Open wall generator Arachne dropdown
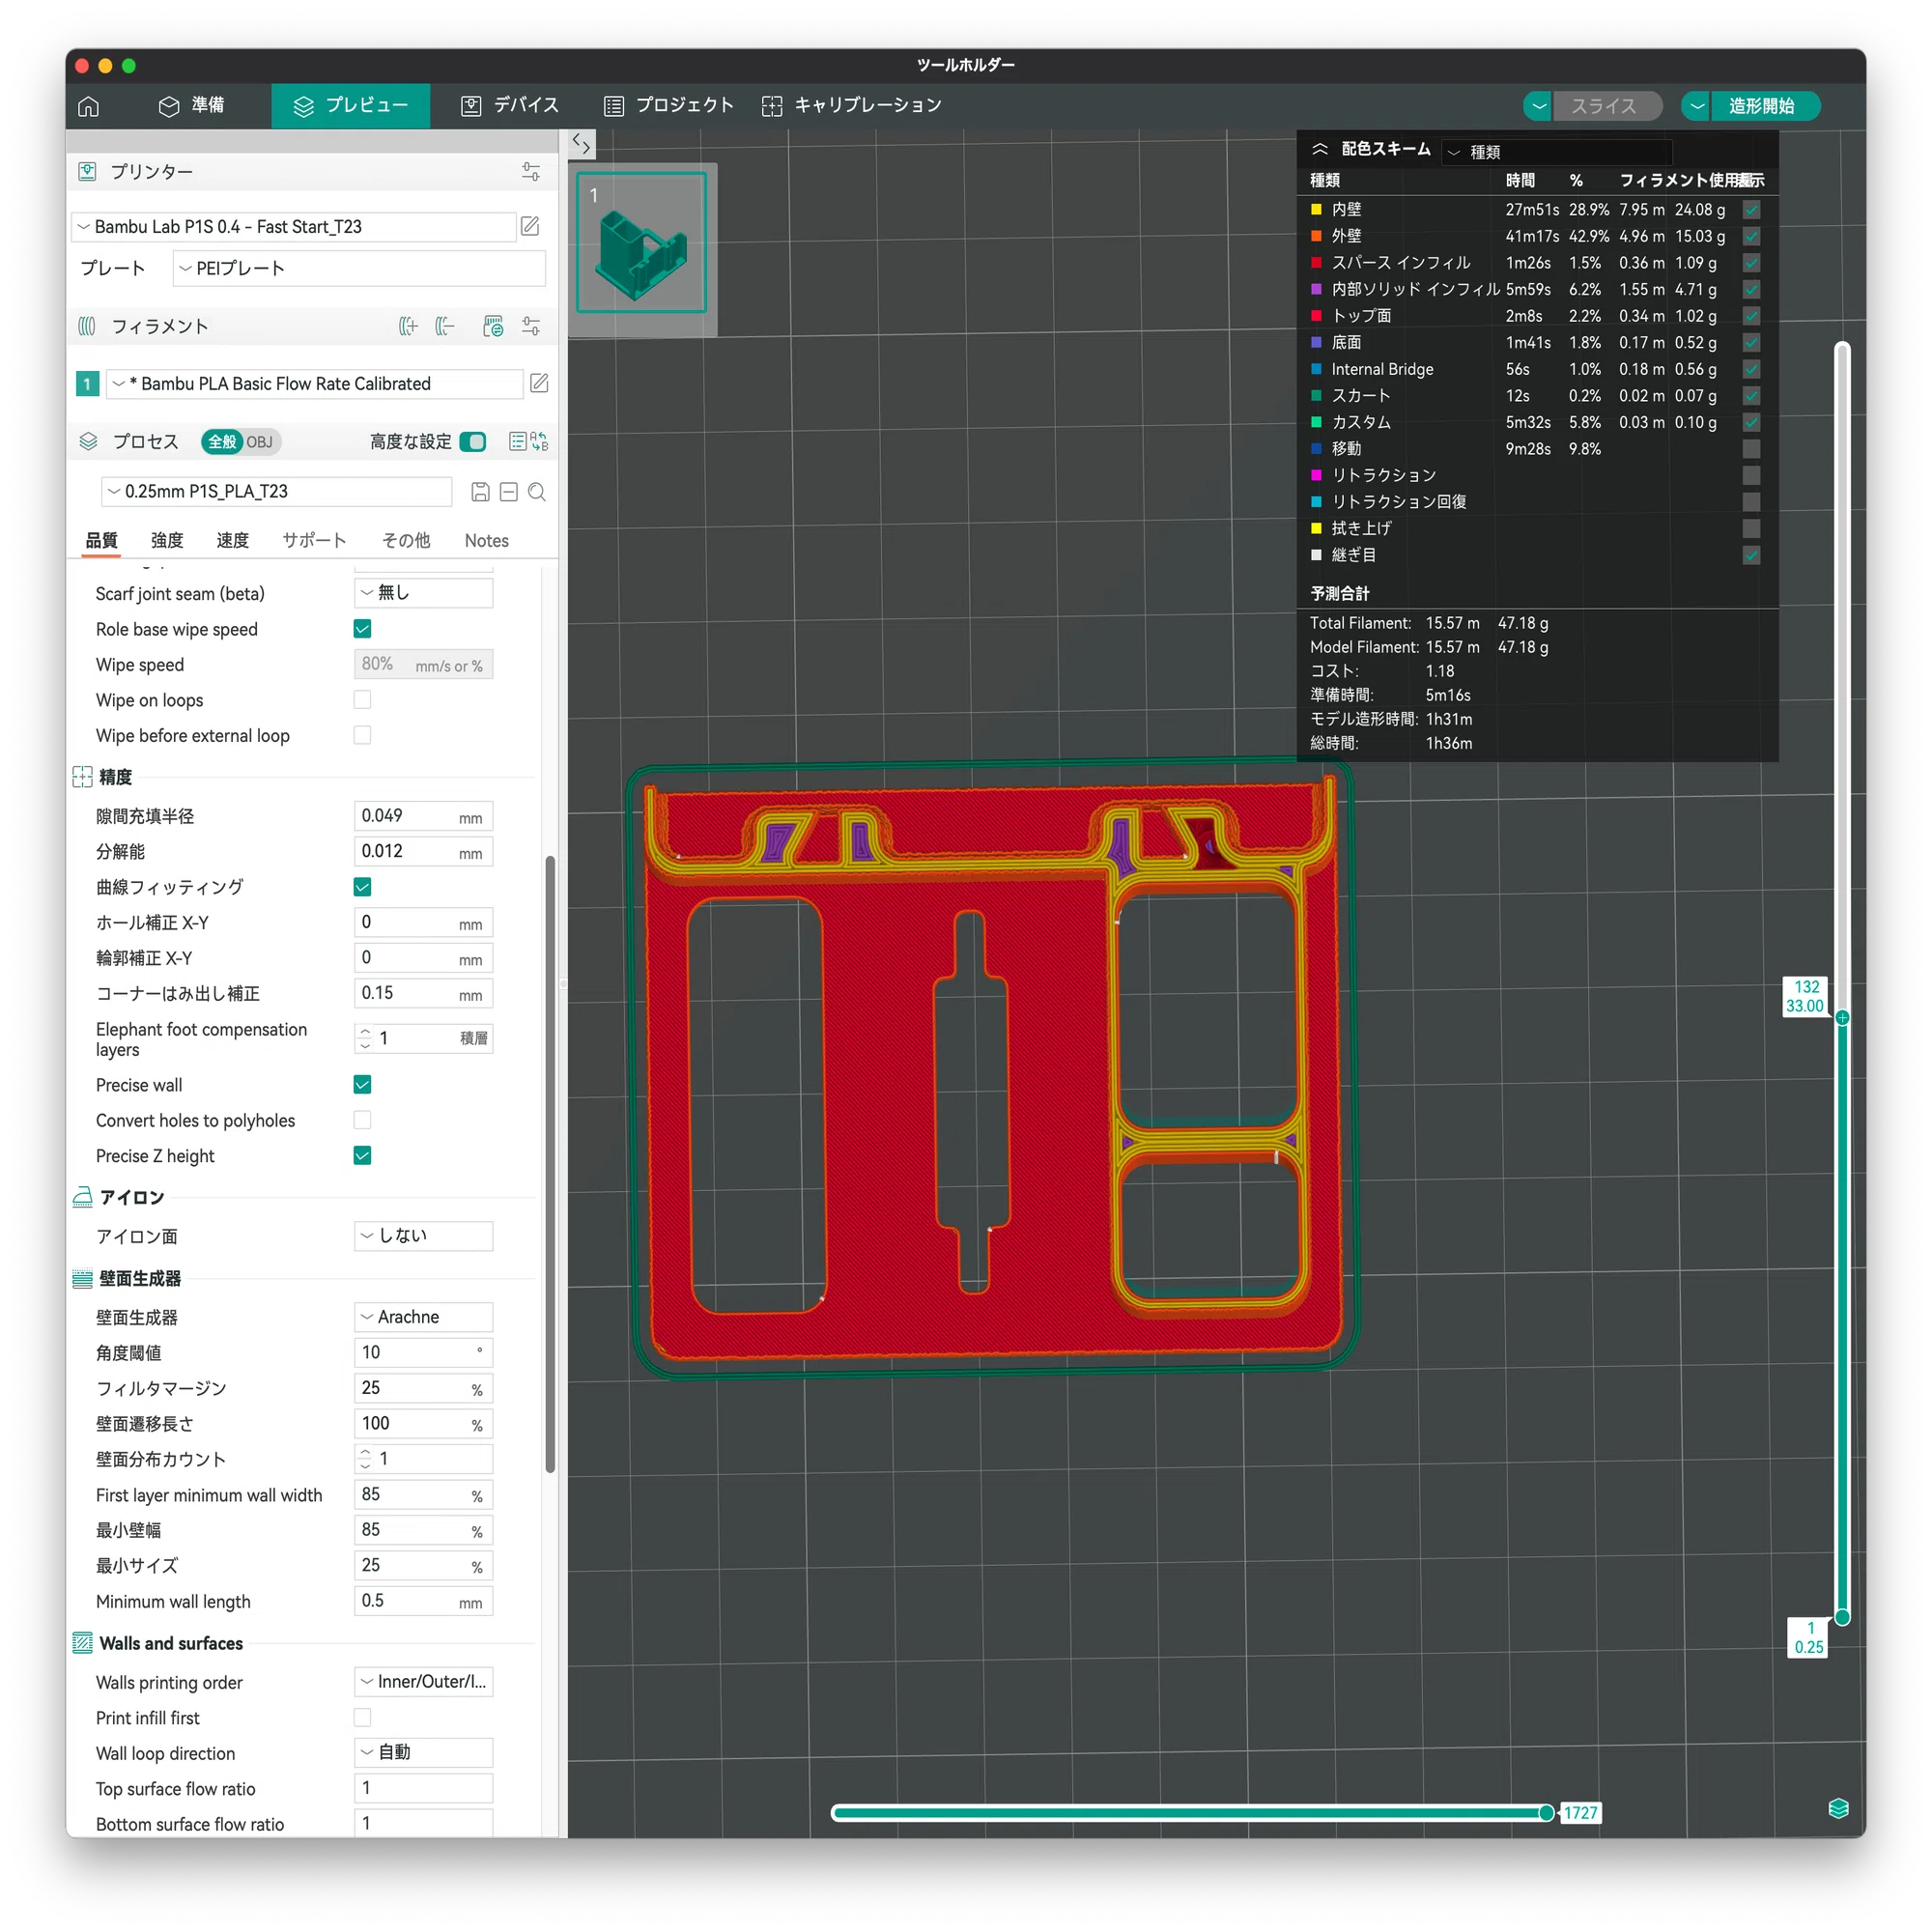 click(x=424, y=1317)
